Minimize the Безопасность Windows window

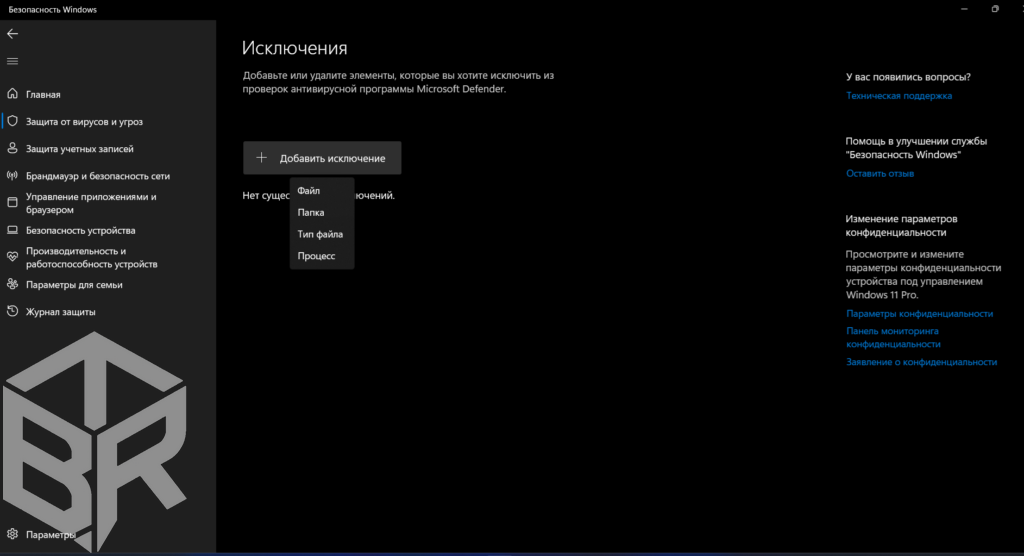pos(964,9)
